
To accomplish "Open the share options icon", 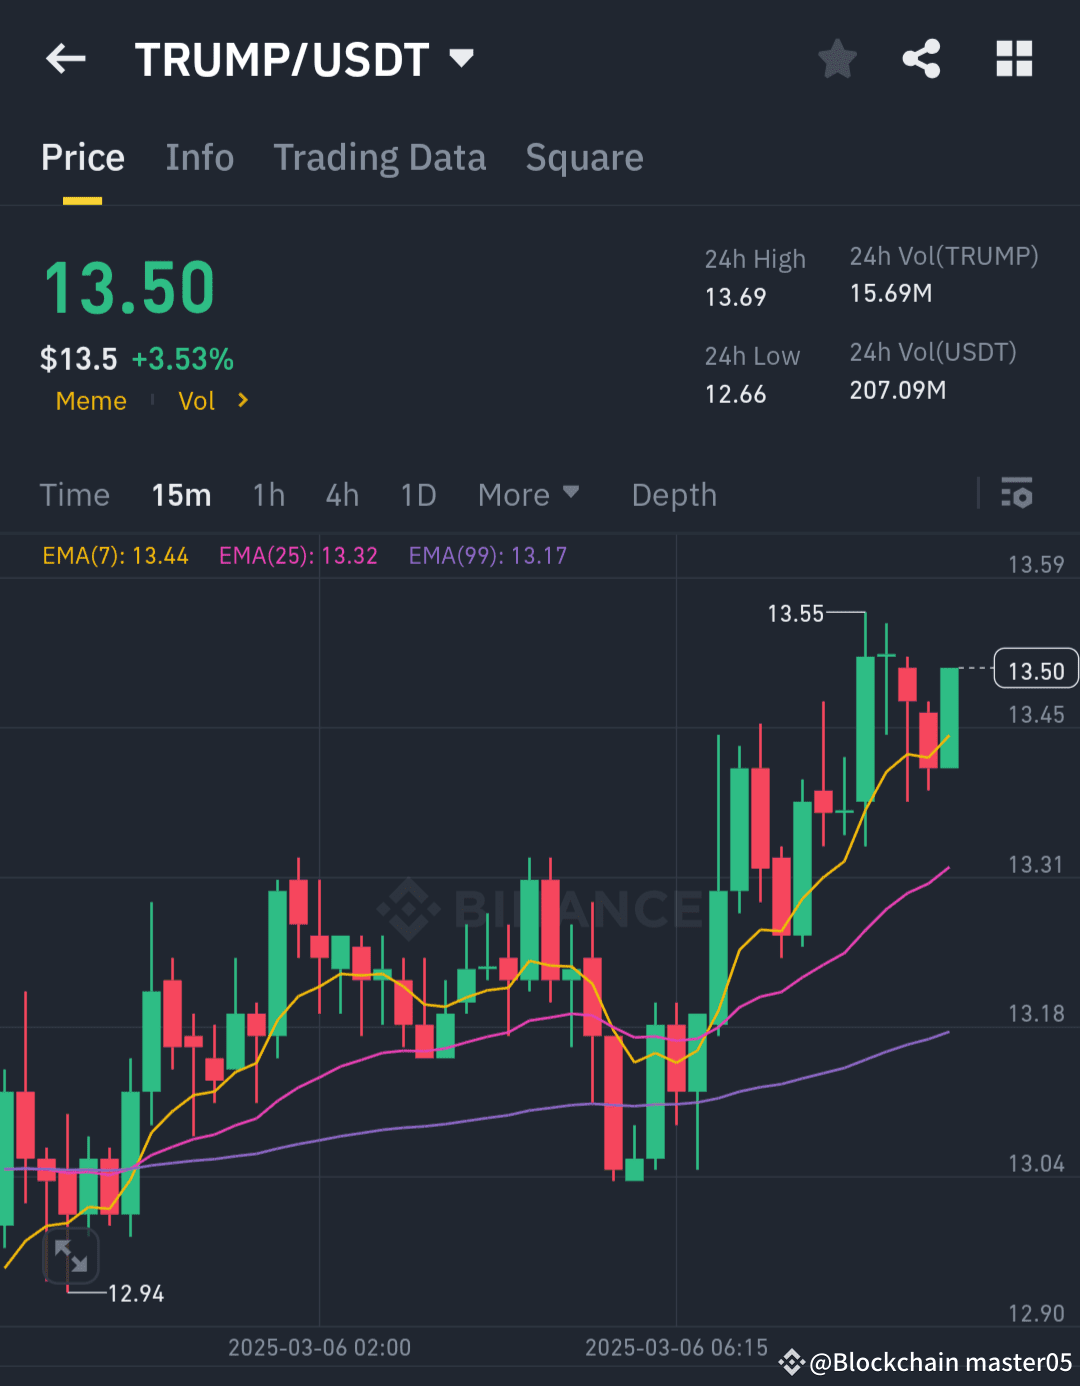I will [921, 59].
